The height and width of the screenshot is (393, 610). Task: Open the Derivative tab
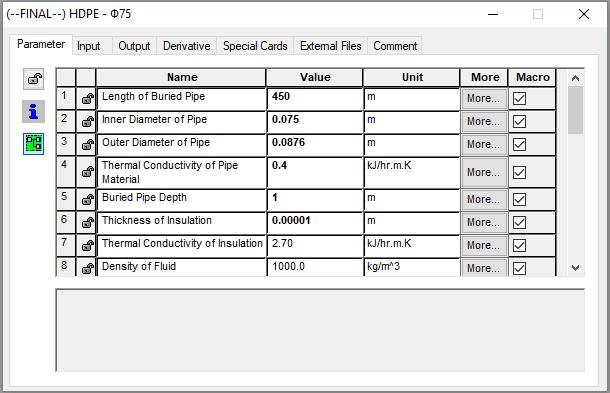[187, 46]
